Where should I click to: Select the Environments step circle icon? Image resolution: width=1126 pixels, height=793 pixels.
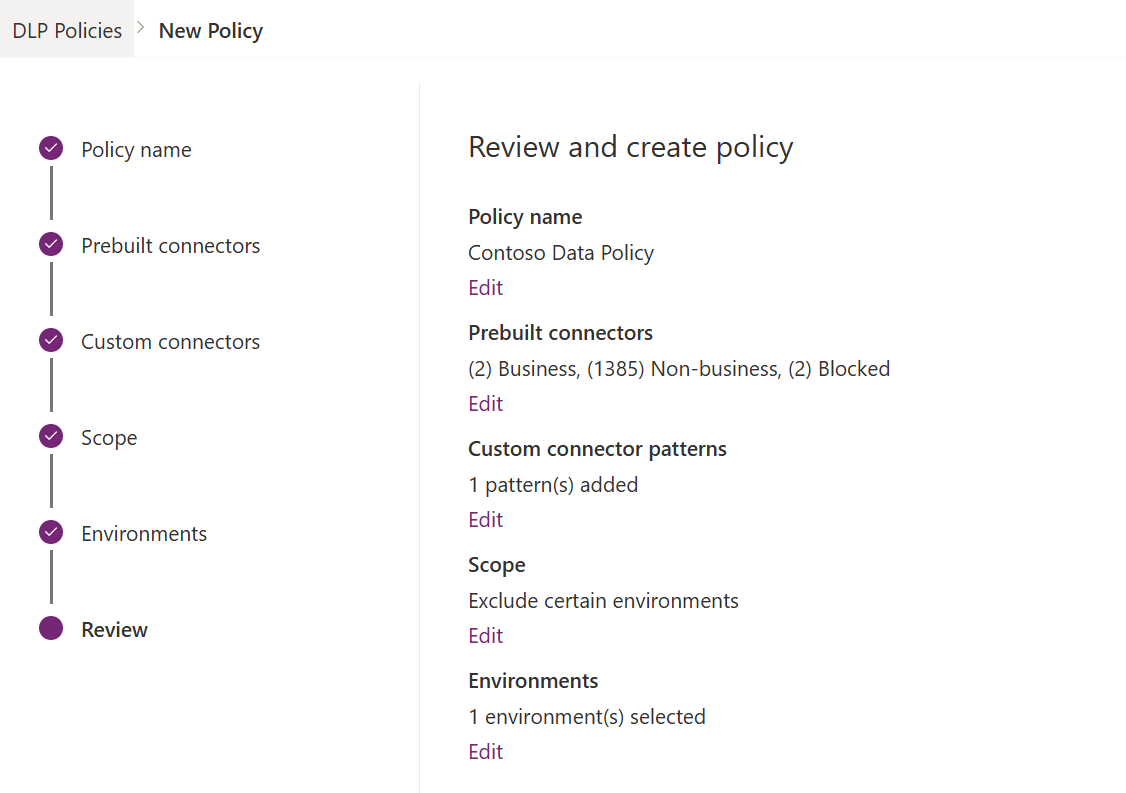(50, 532)
